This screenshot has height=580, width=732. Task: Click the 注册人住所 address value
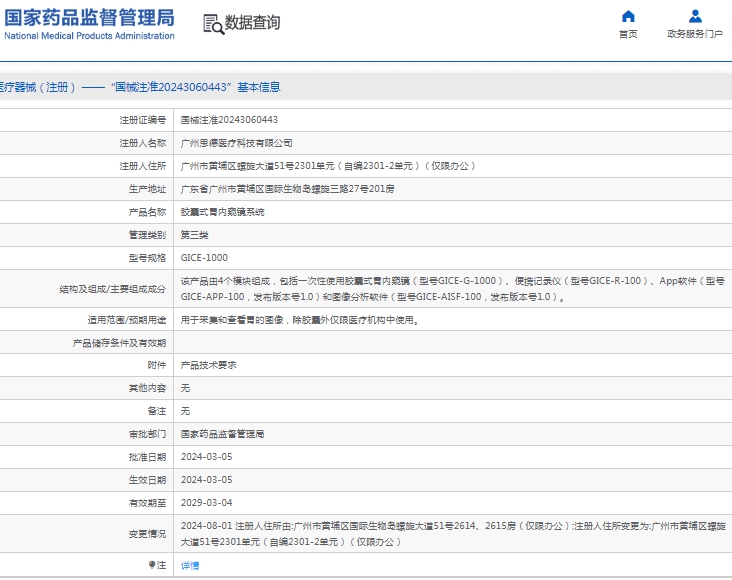pos(328,166)
